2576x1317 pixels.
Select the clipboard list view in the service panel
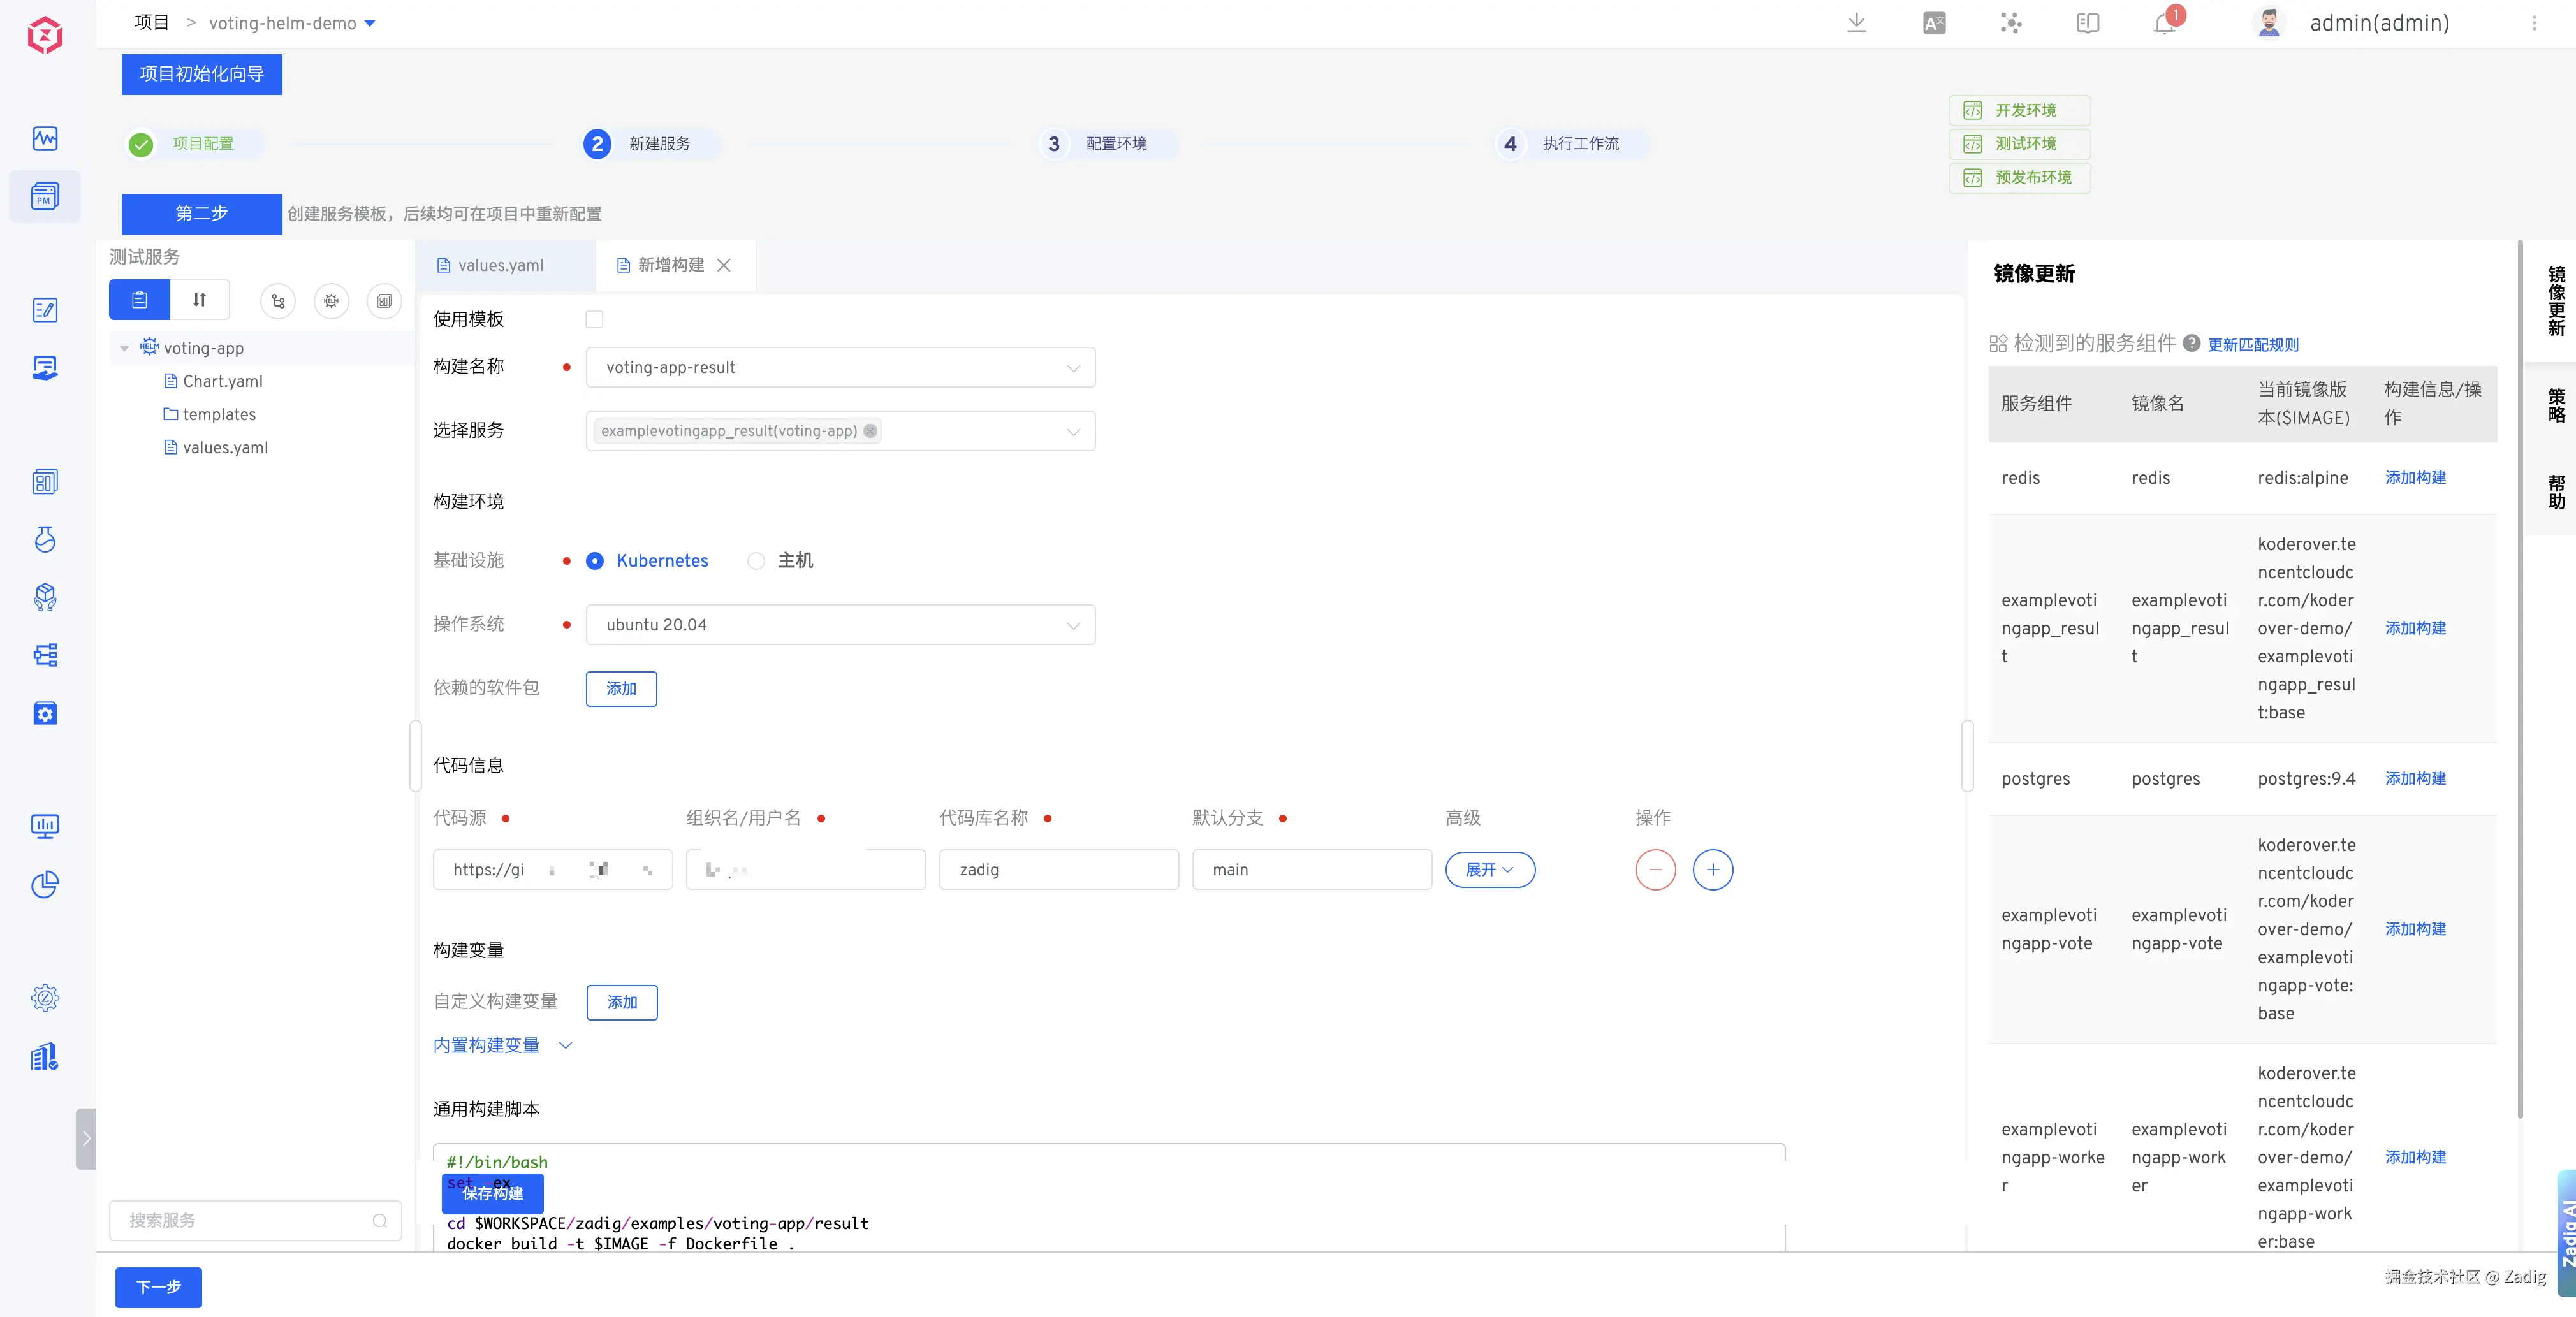pyautogui.click(x=140, y=300)
